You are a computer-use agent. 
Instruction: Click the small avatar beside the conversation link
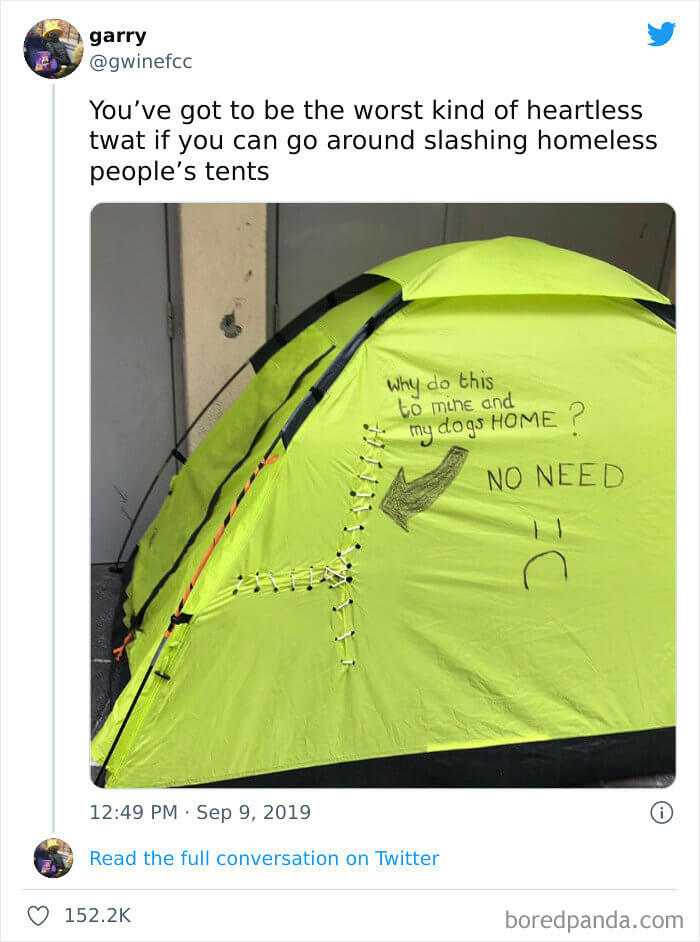click(x=53, y=858)
